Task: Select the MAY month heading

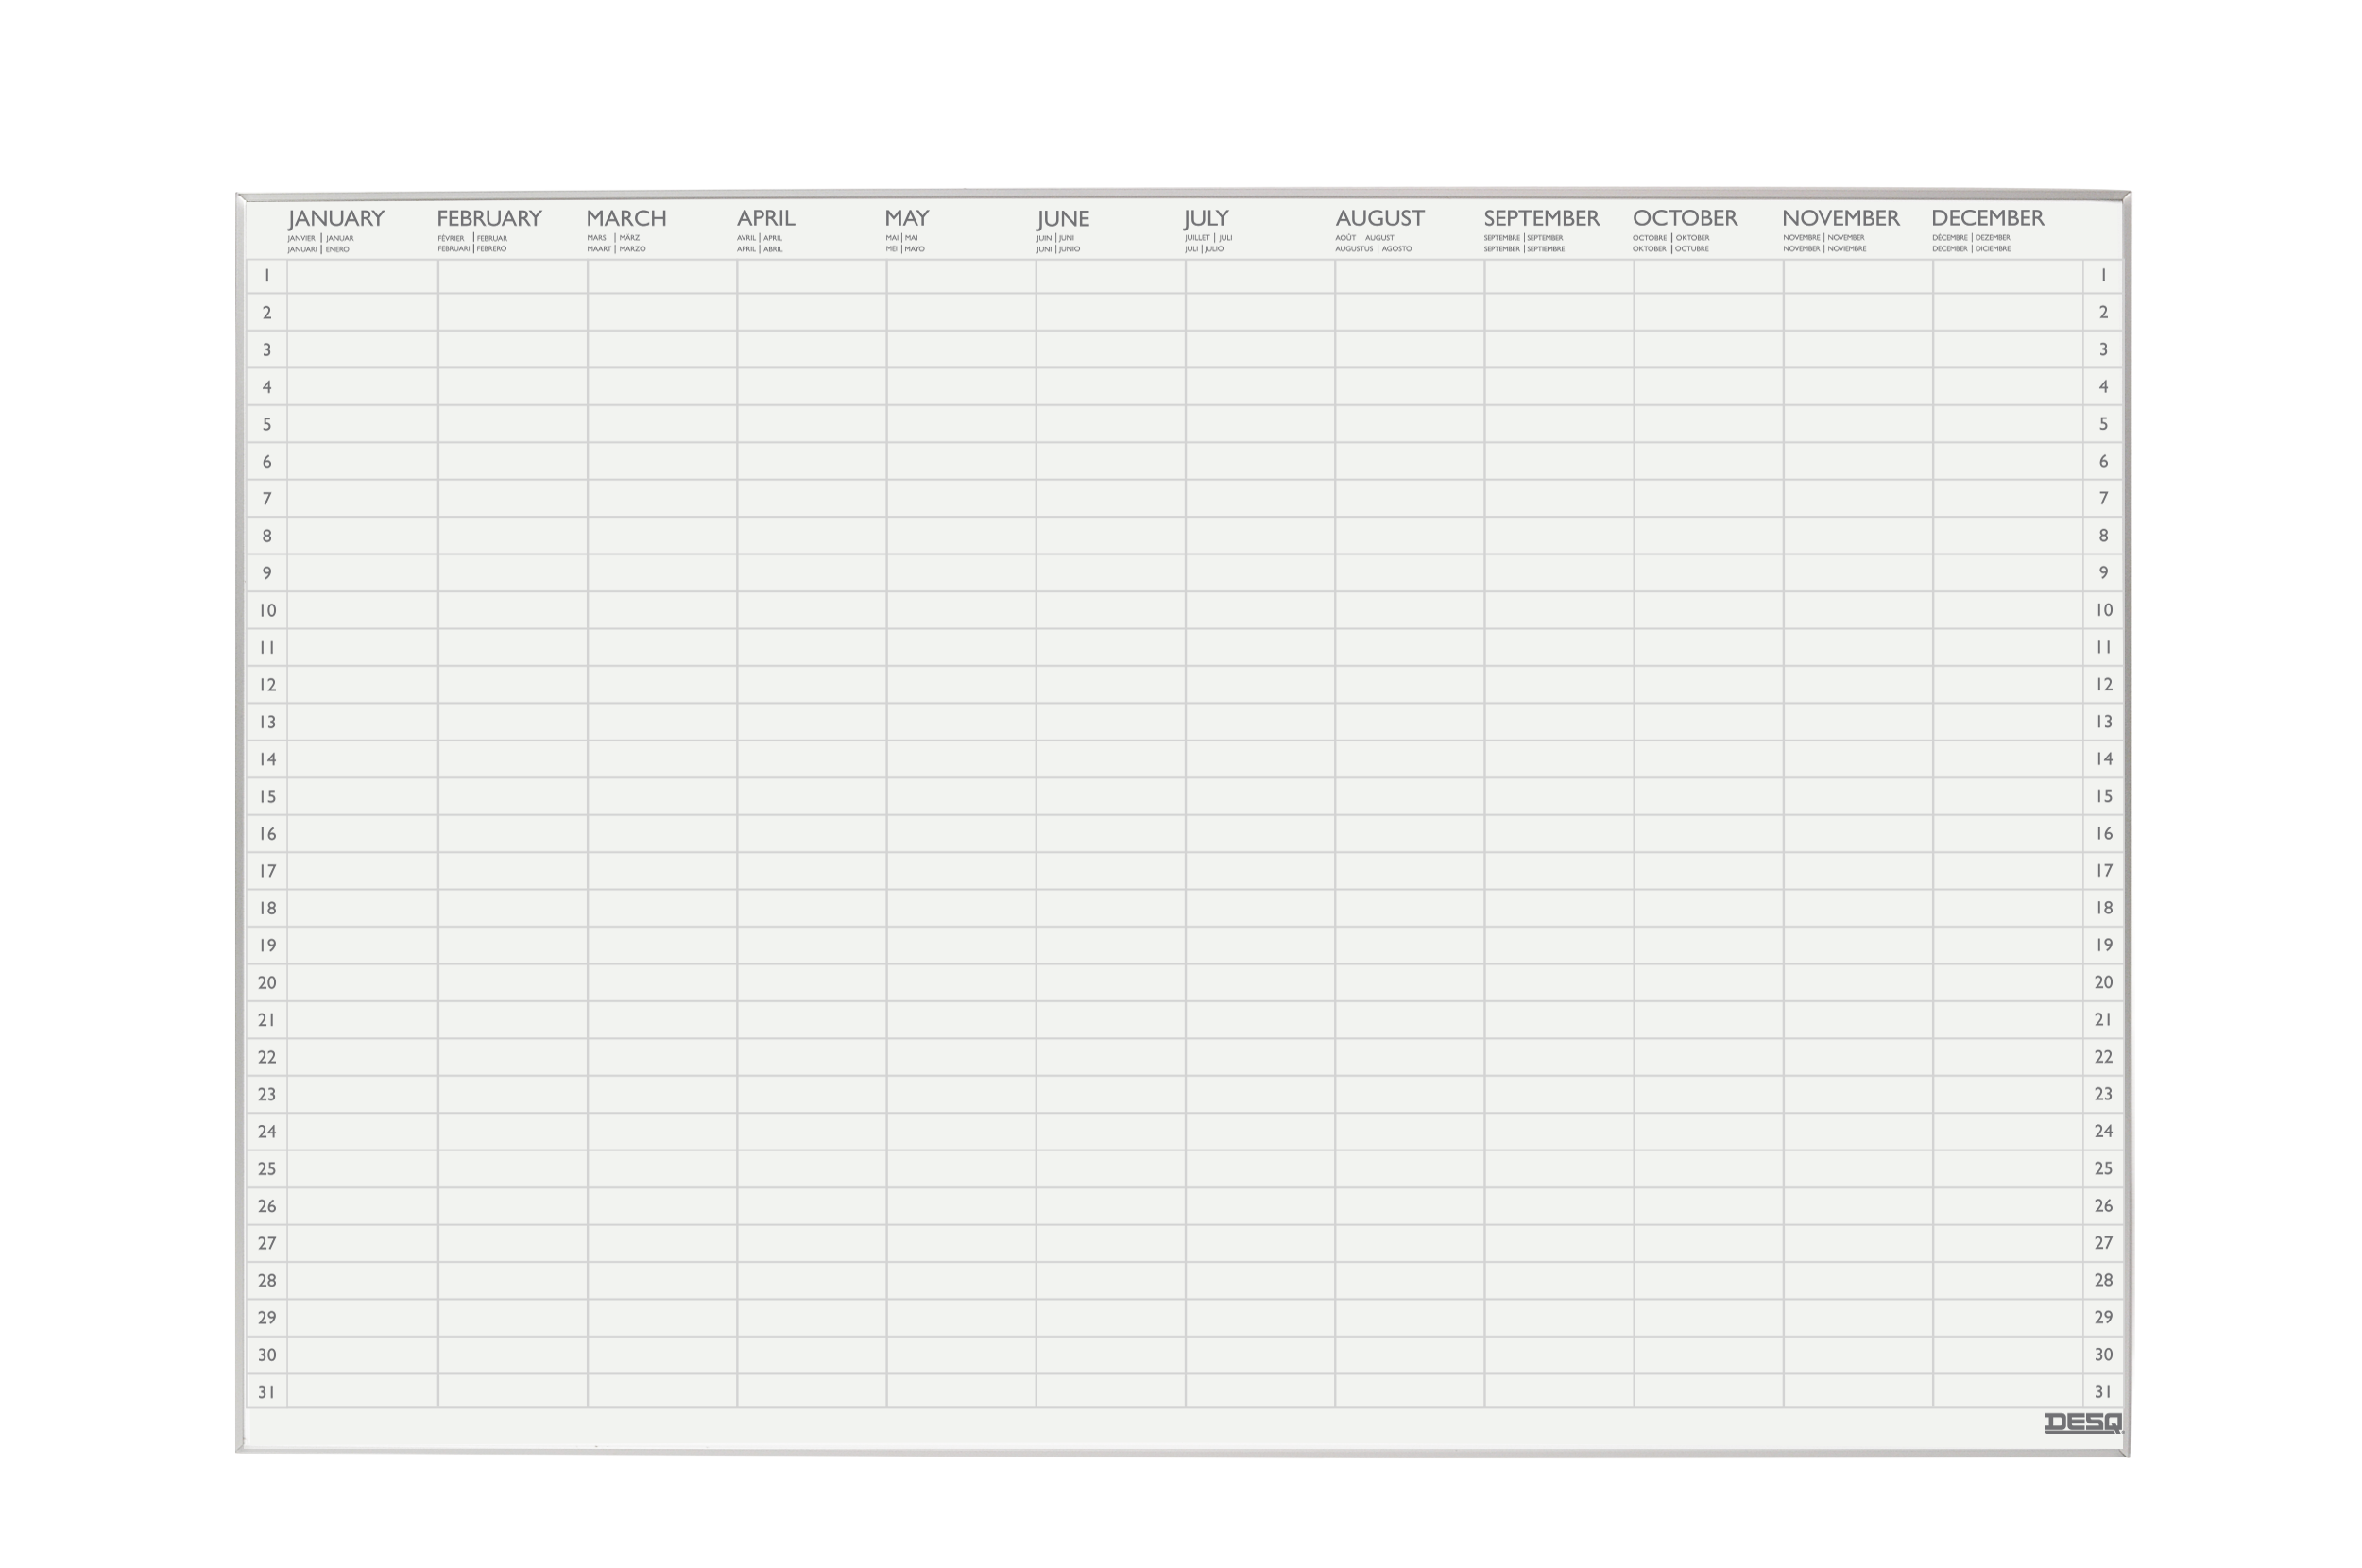Action: [x=907, y=218]
